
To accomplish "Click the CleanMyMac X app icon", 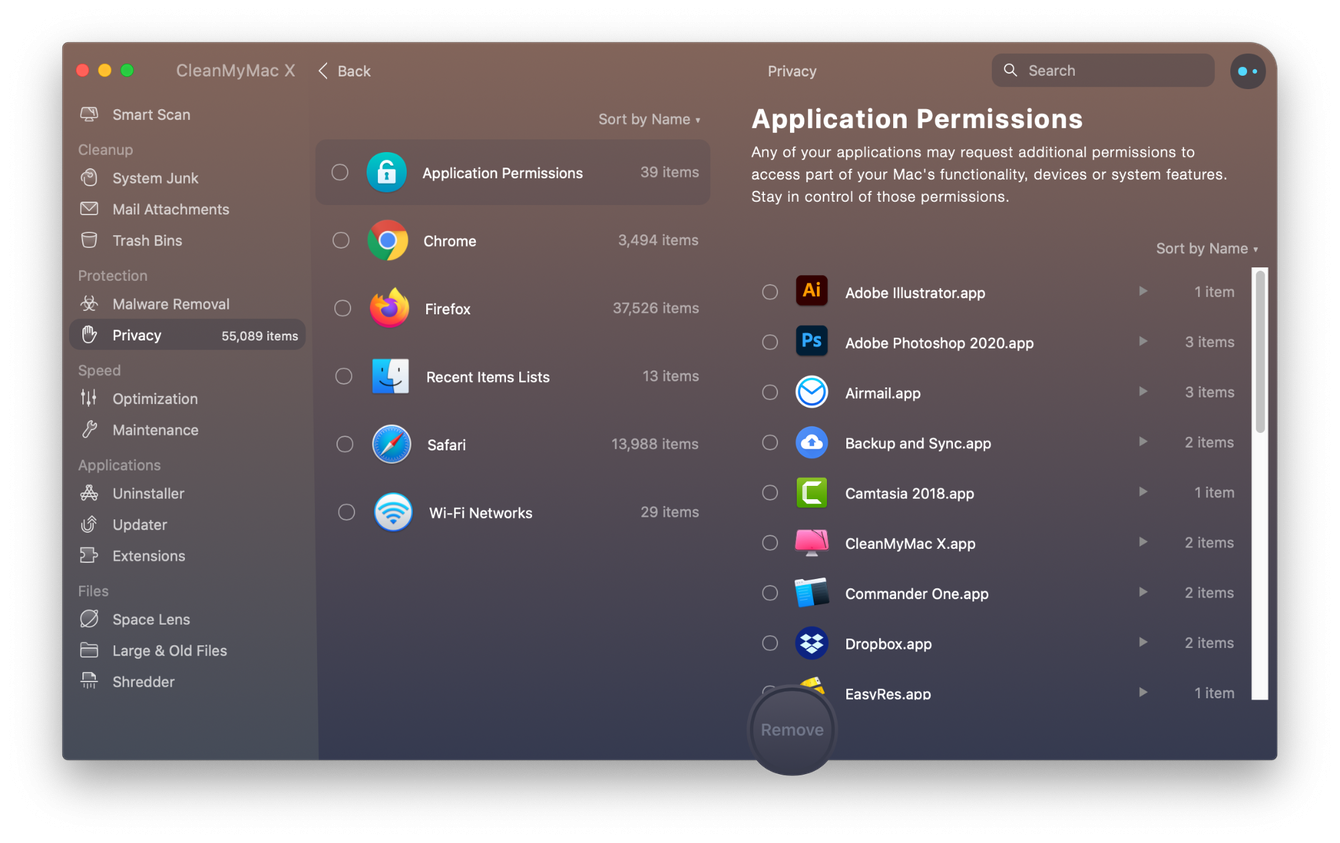I will [x=811, y=542].
